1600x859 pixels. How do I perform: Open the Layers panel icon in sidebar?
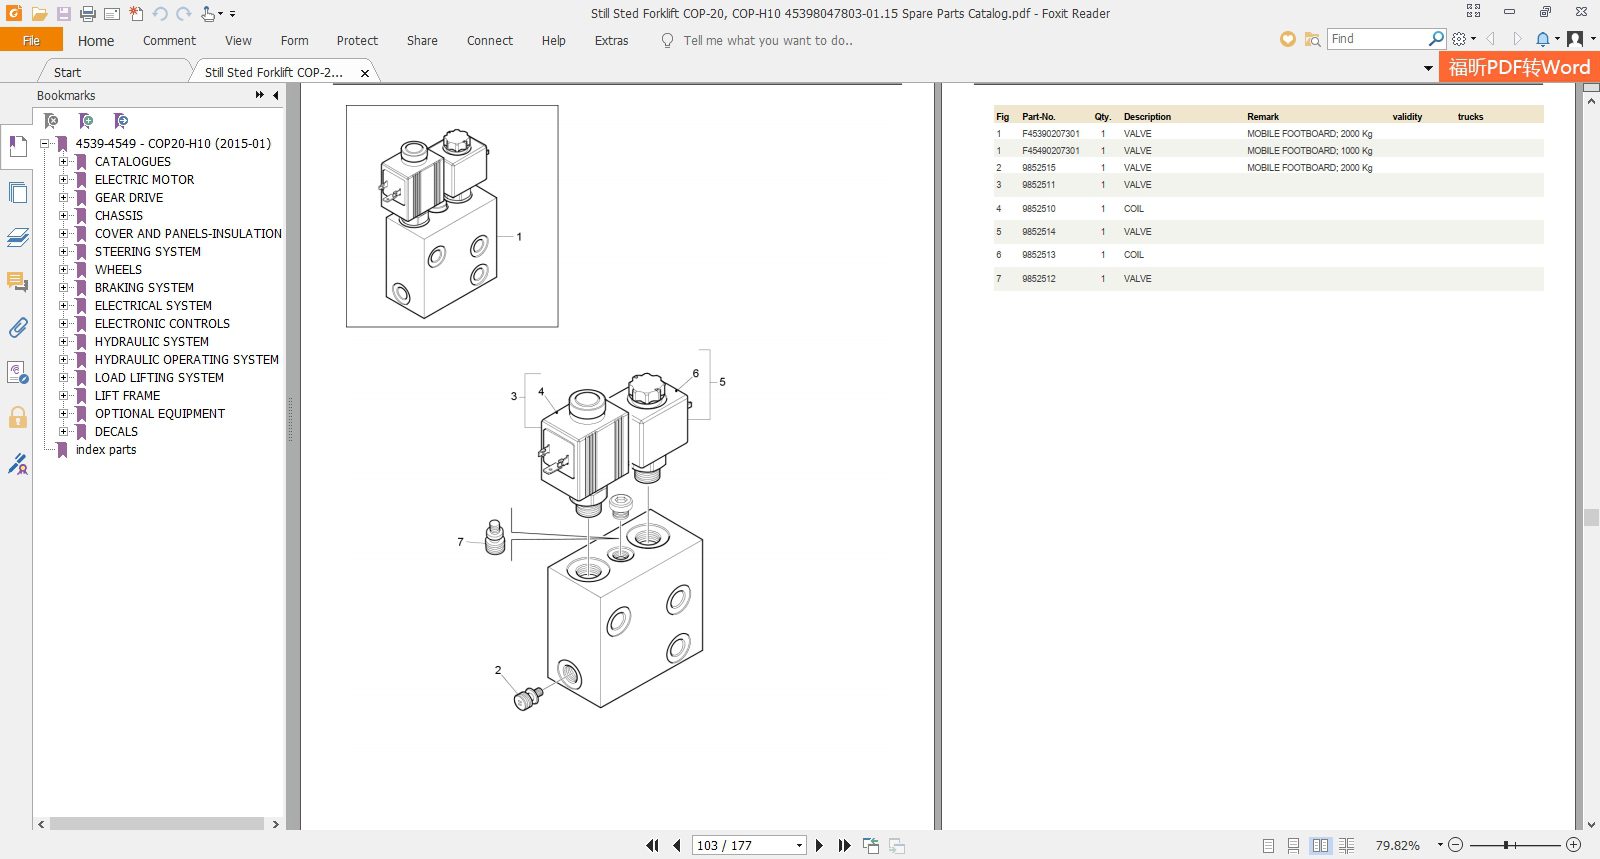point(17,237)
